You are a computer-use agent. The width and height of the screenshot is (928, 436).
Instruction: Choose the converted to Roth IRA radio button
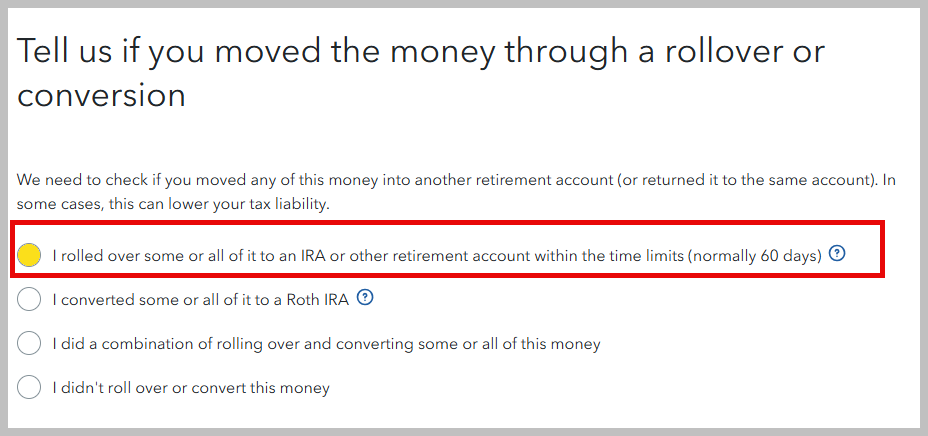[x=29, y=299]
